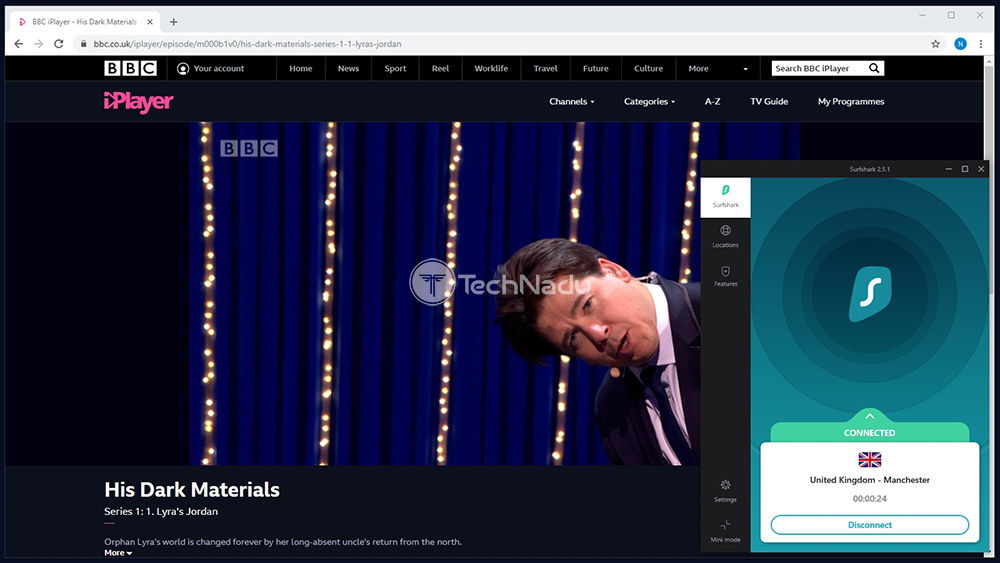Open My Programmes
Image resolution: width=1000 pixels, height=563 pixels.
pos(851,101)
